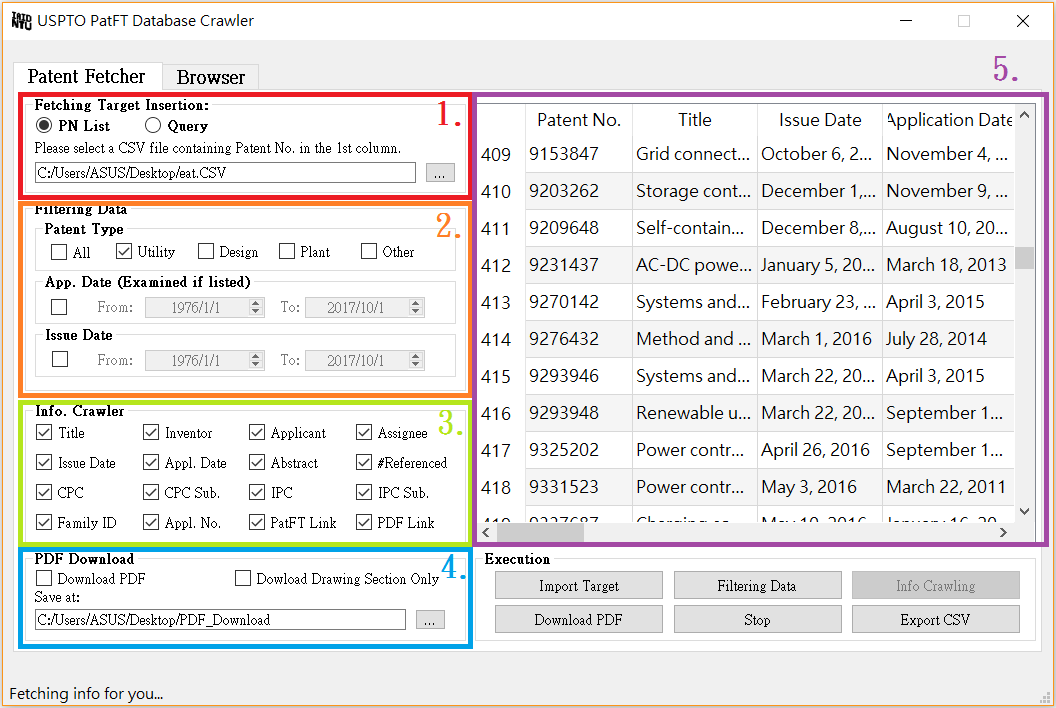The height and width of the screenshot is (708, 1056).
Task: Click Issue Date To date field
Action: (364, 360)
